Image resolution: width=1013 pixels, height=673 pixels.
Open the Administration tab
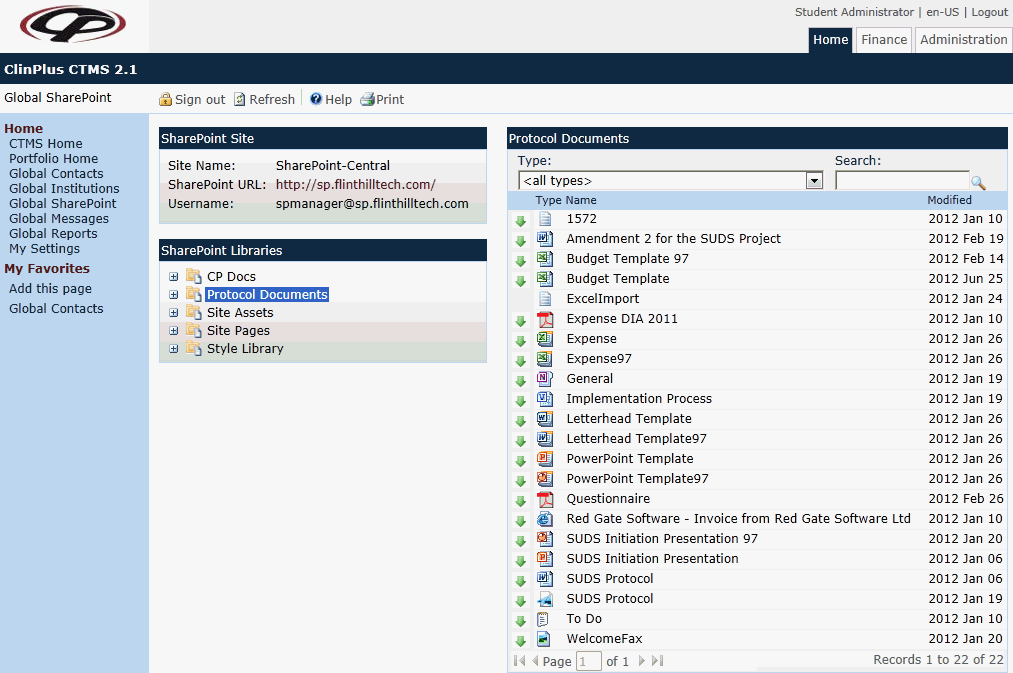point(963,40)
